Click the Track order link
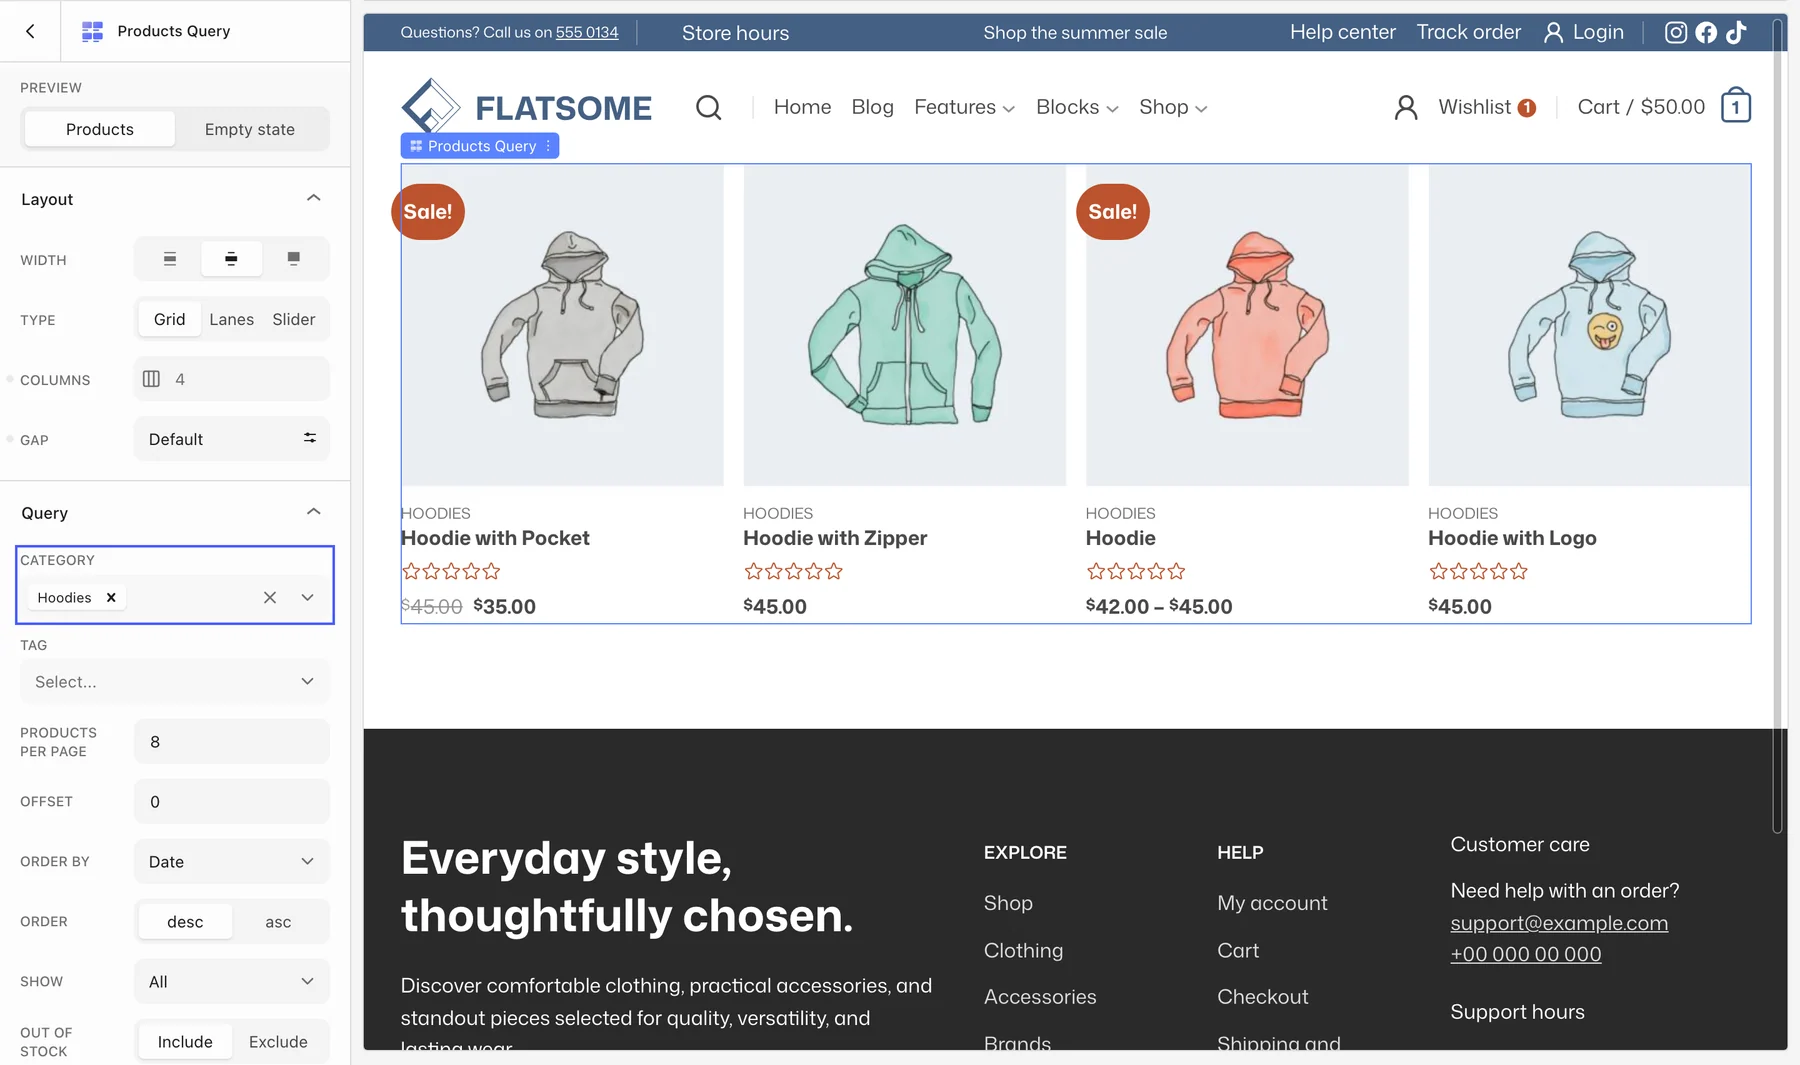This screenshot has width=1800, height=1065. tap(1468, 32)
